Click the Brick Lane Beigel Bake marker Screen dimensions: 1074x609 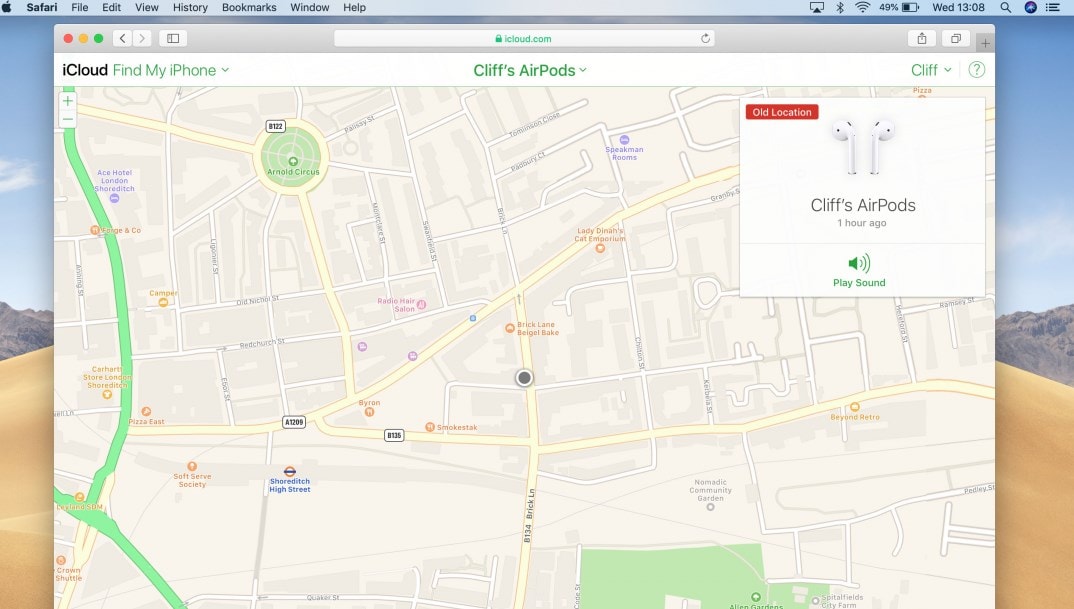pyautogui.click(x=510, y=328)
